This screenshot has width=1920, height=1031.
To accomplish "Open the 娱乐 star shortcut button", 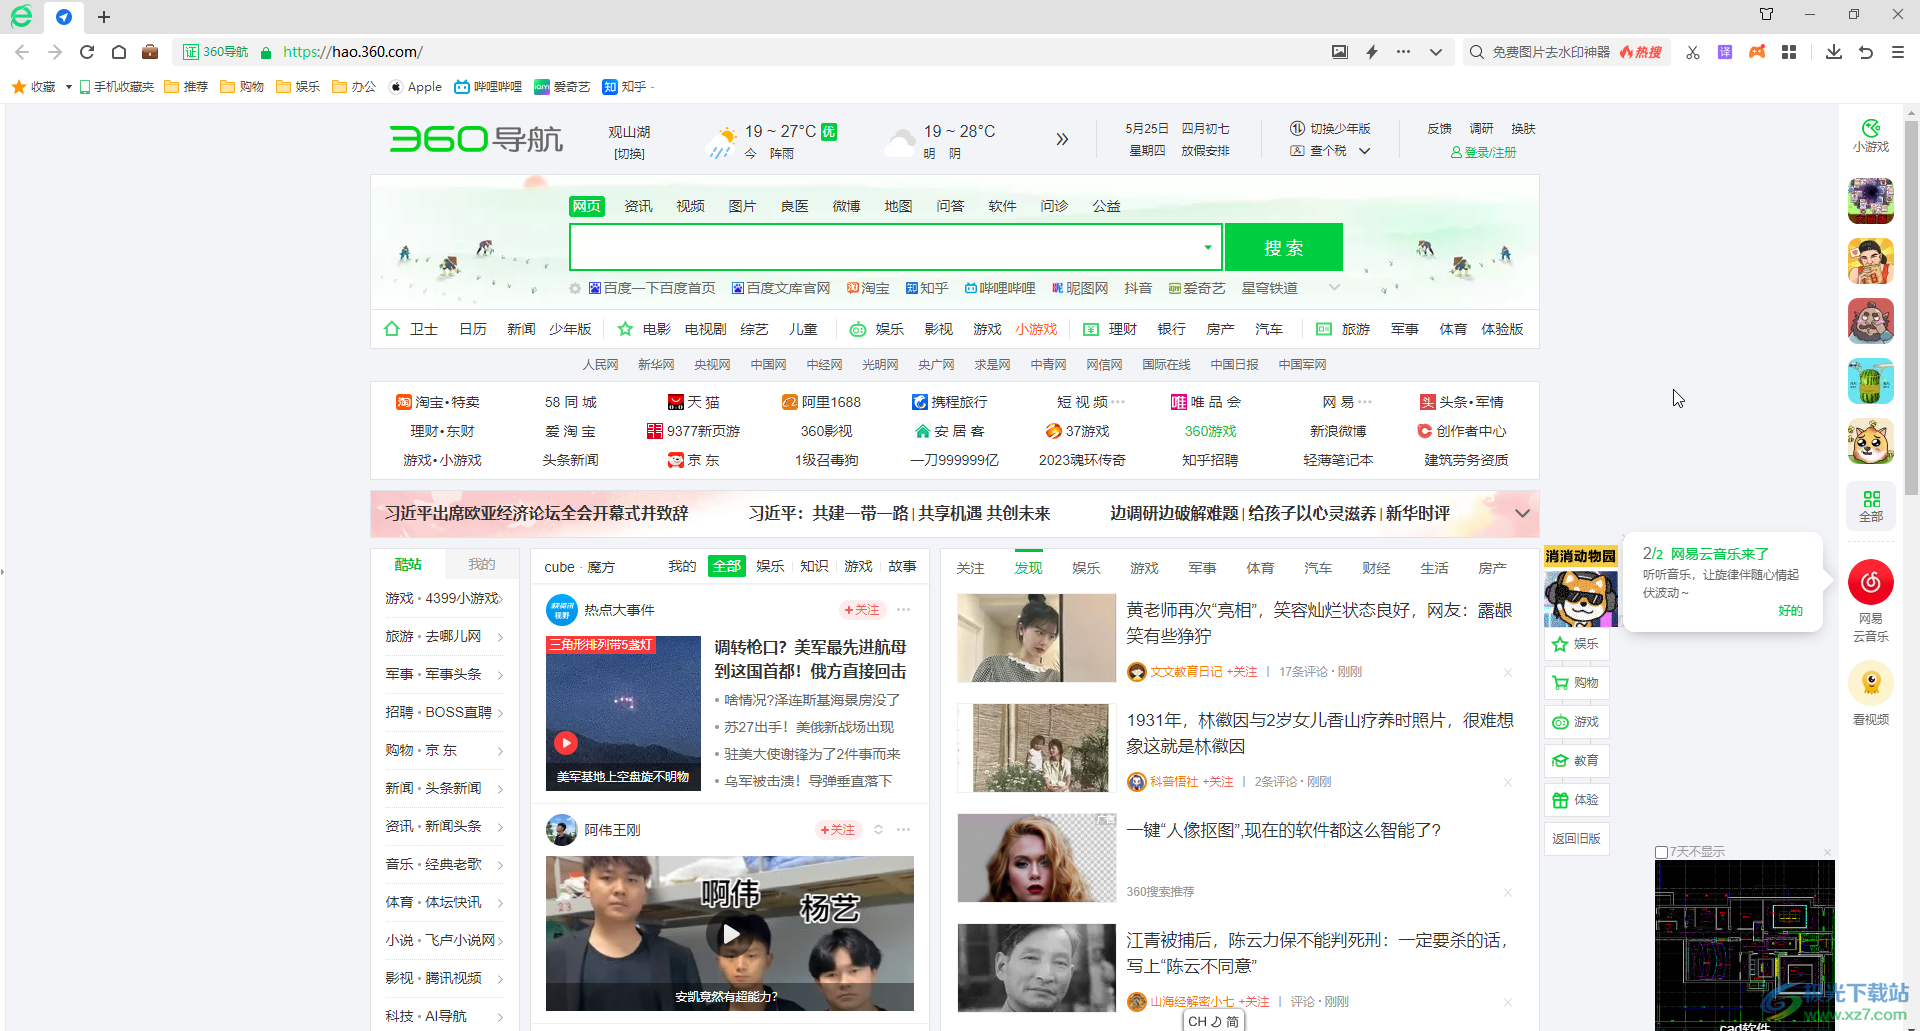I will pos(1577,644).
